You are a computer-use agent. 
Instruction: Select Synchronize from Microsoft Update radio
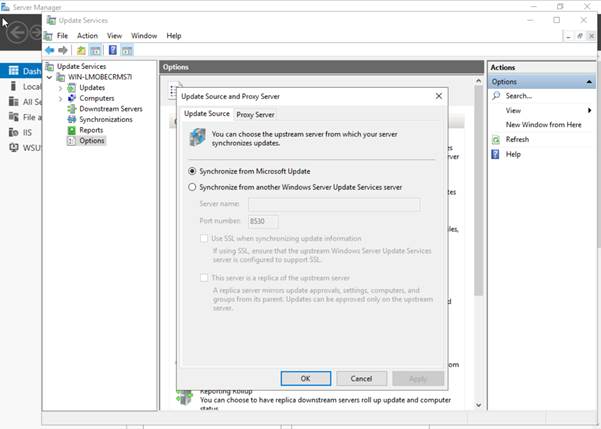tap(192, 171)
